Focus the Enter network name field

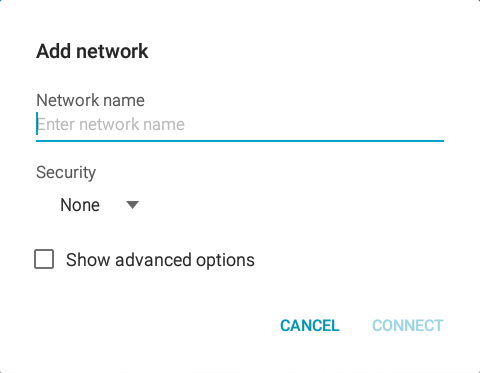[x=240, y=124]
